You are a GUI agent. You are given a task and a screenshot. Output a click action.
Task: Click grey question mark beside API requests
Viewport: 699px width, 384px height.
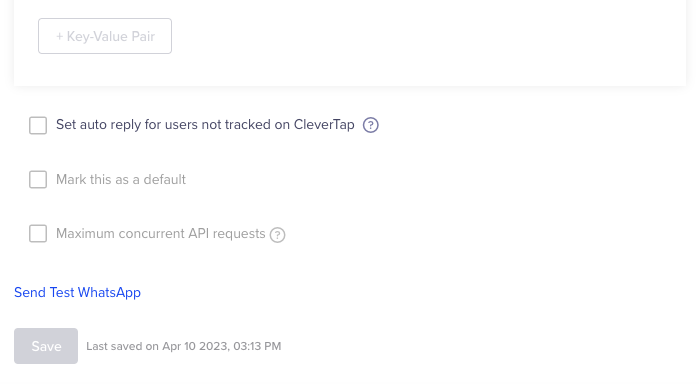point(277,235)
